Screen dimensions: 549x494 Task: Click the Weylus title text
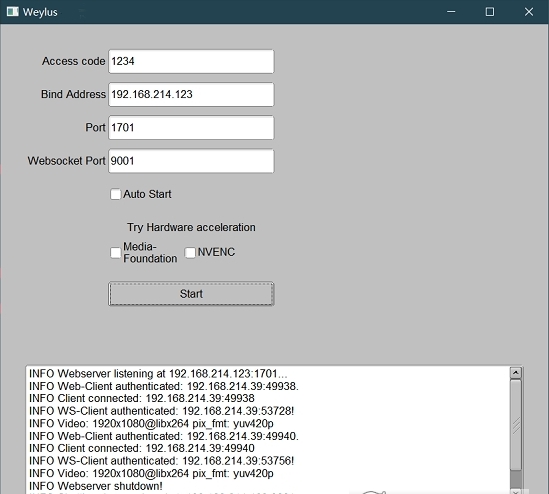tap(40, 12)
